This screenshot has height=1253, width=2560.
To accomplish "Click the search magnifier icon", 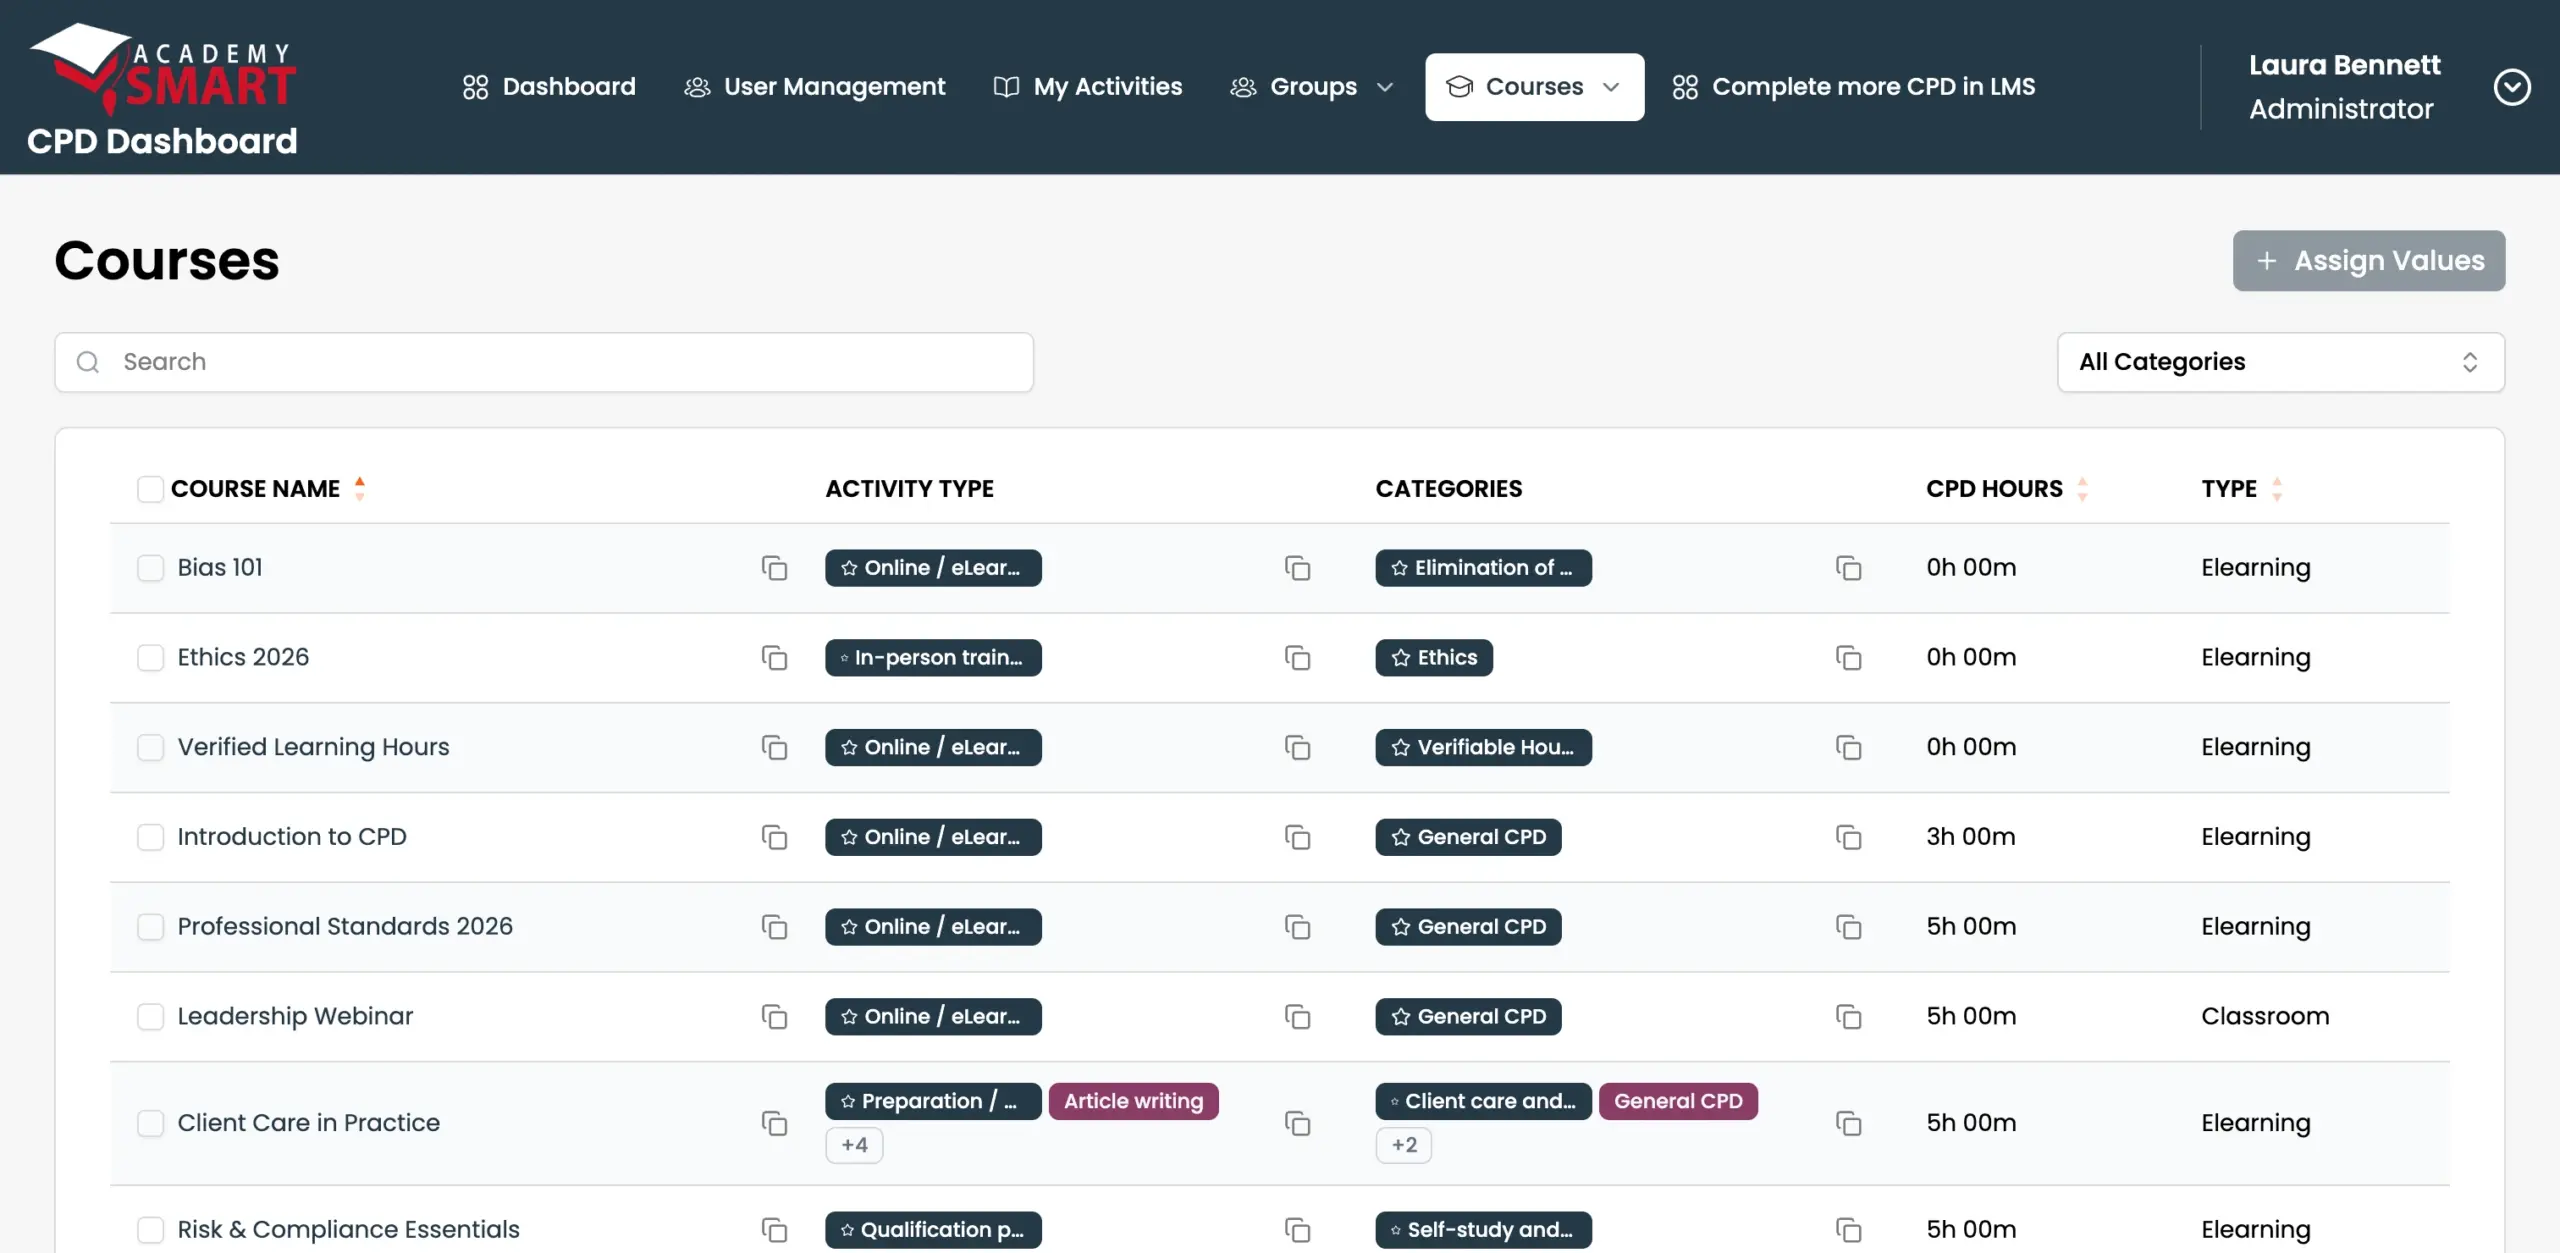I will 88,362.
